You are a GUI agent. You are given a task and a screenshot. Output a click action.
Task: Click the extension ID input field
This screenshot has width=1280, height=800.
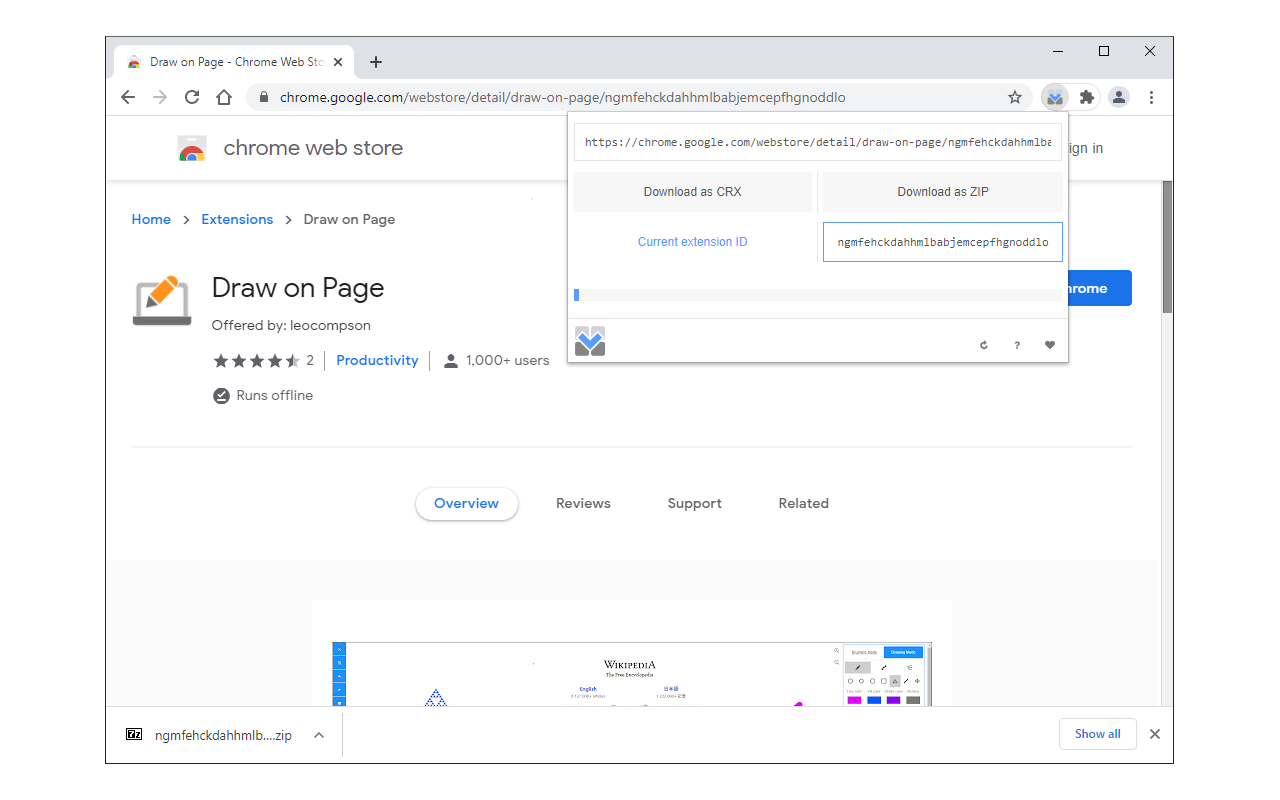(x=941, y=241)
